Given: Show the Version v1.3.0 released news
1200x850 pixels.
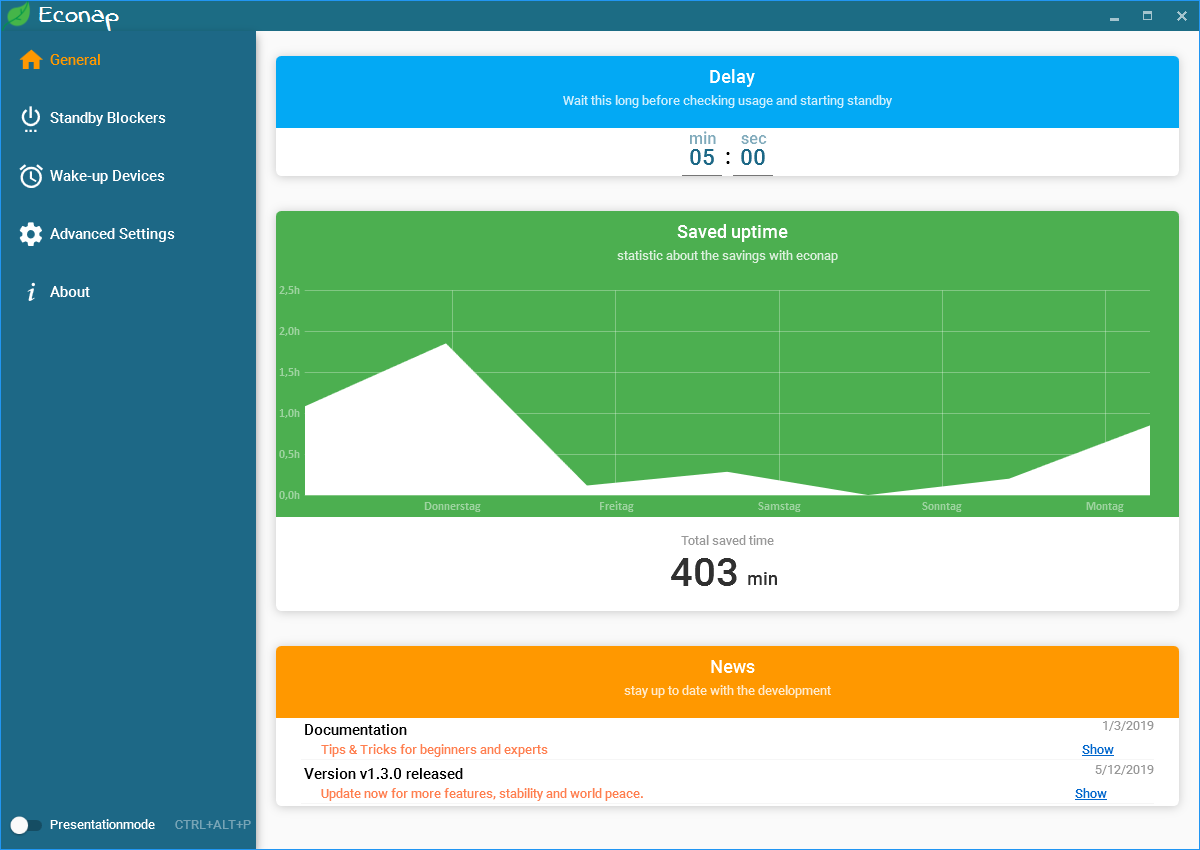Looking at the screenshot, I should pos(1090,794).
